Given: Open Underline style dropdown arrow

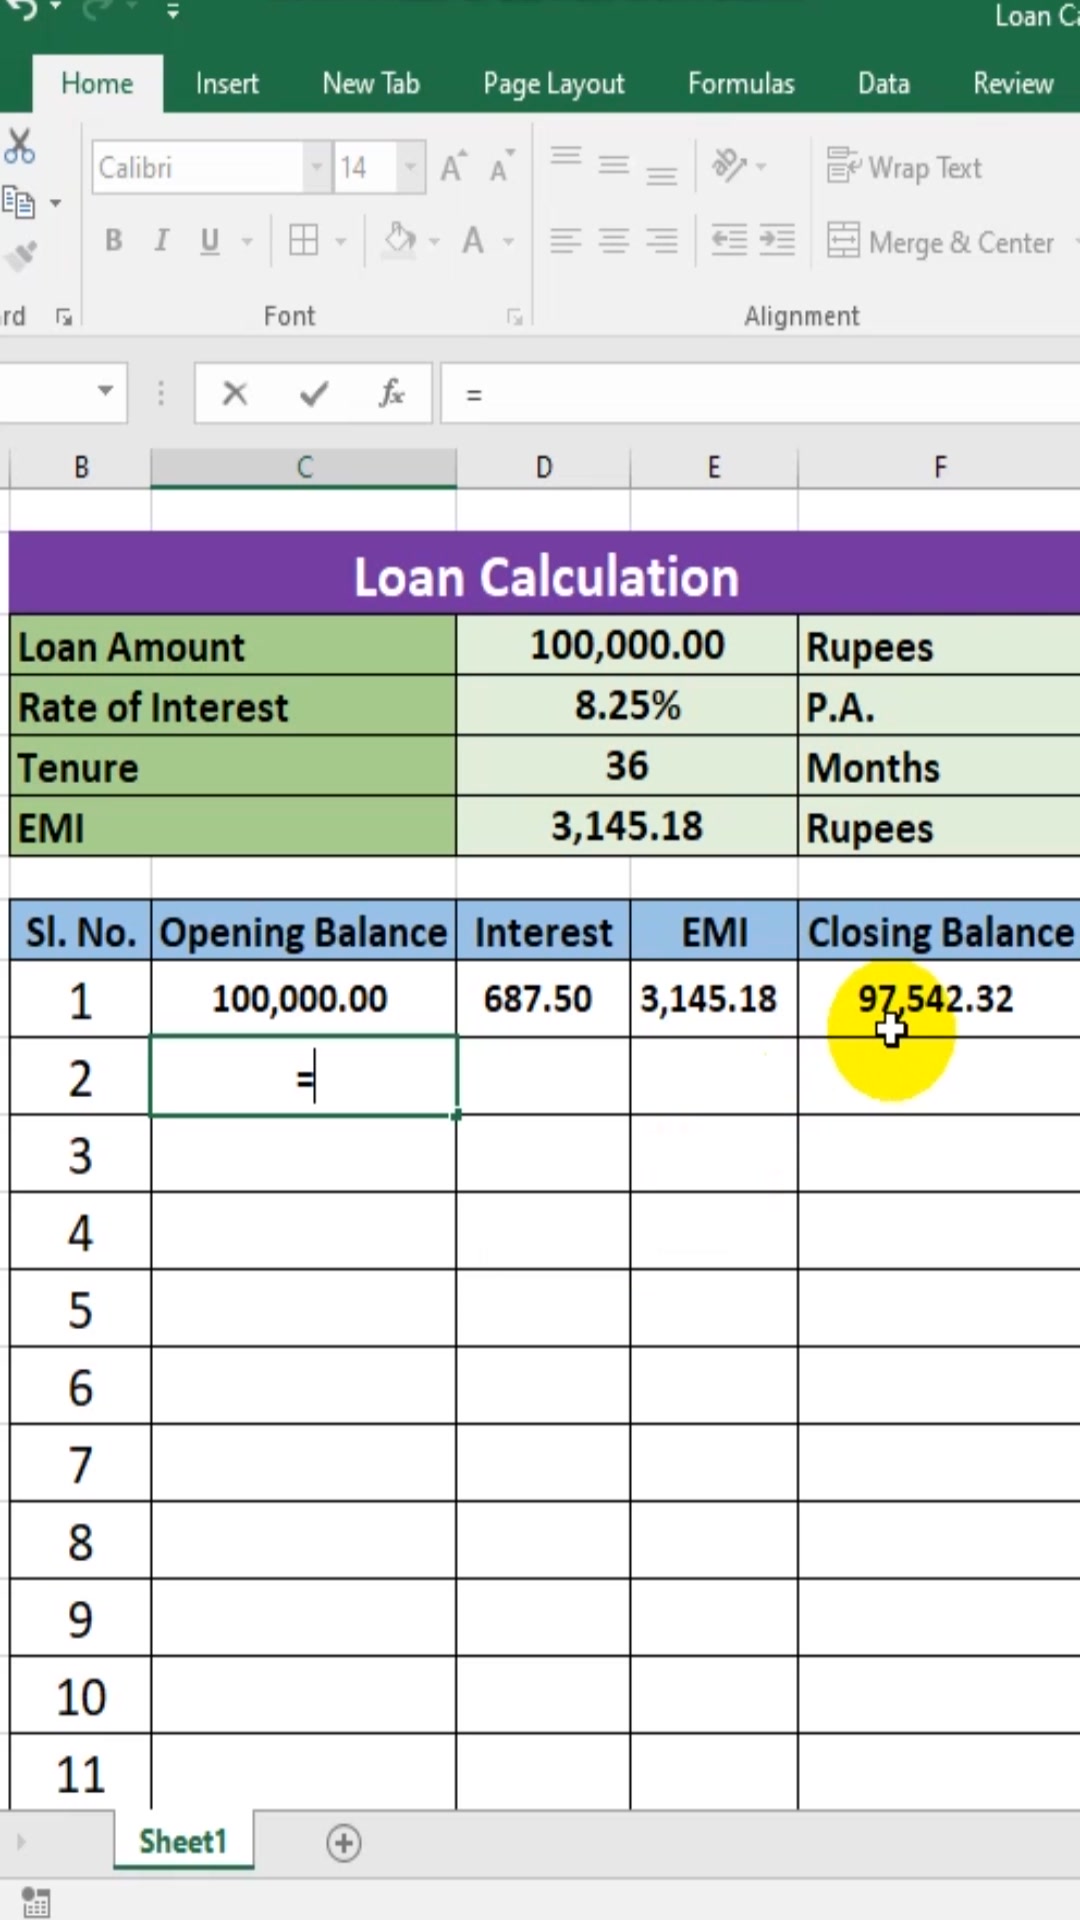Looking at the screenshot, I should pos(247,241).
